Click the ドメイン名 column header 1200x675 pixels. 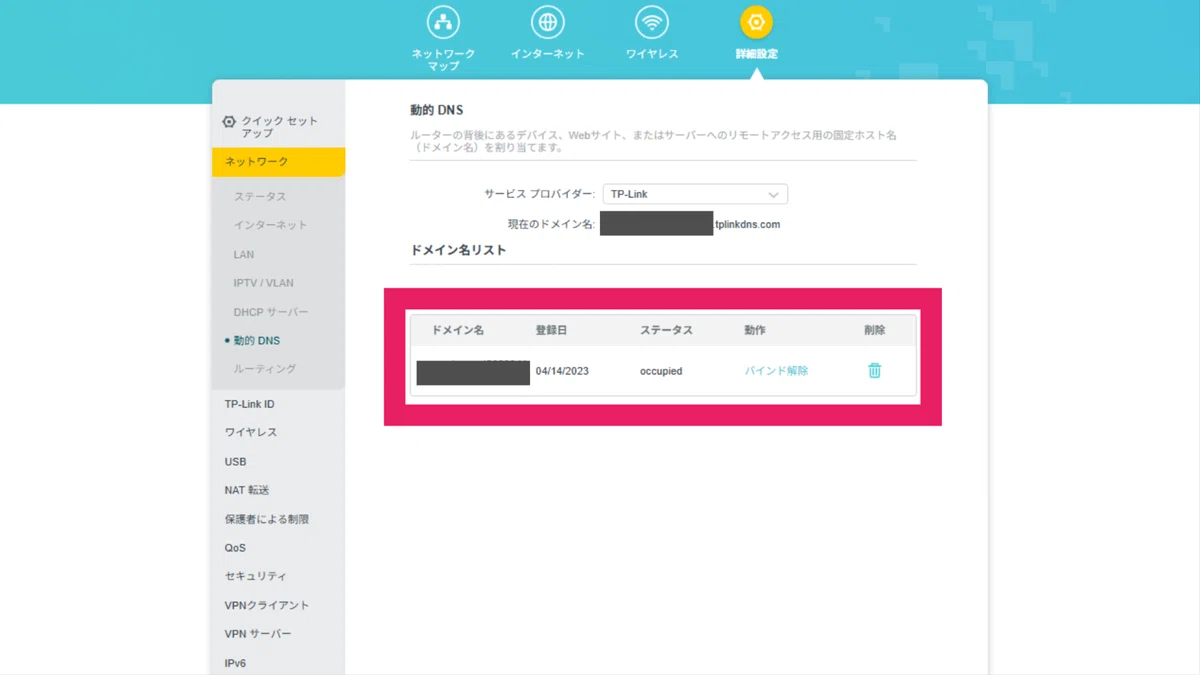pos(458,330)
